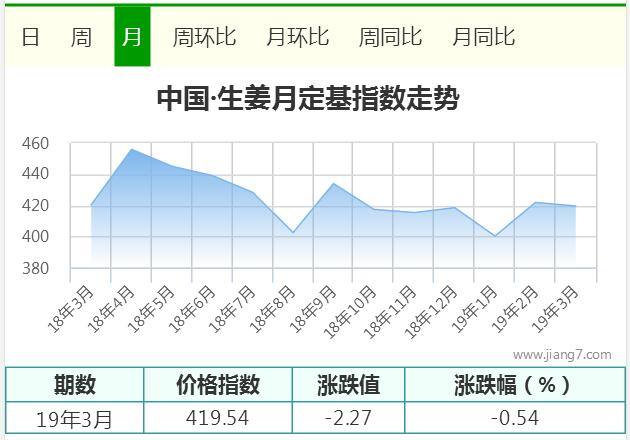Viewport: 630px width, 440px height.
Task: Click the 18年10月 x-axis label
Action: click(350, 311)
